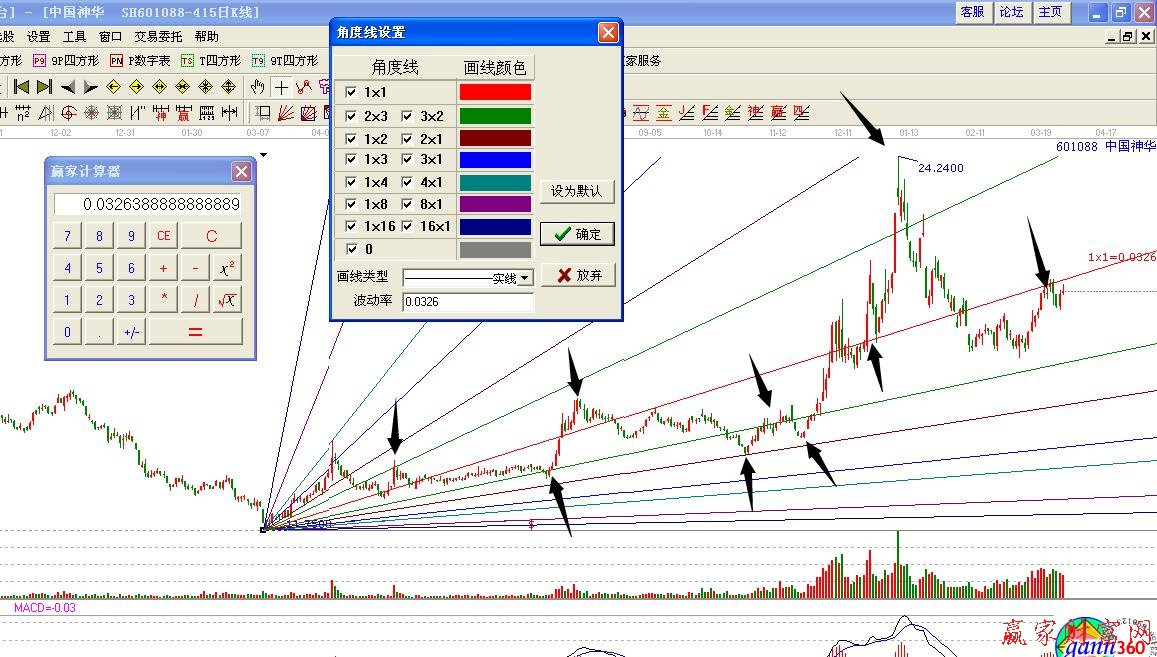Uncheck the 2x3 angle line
The height and width of the screenshot is (657, 1157).
coord(351,116)
